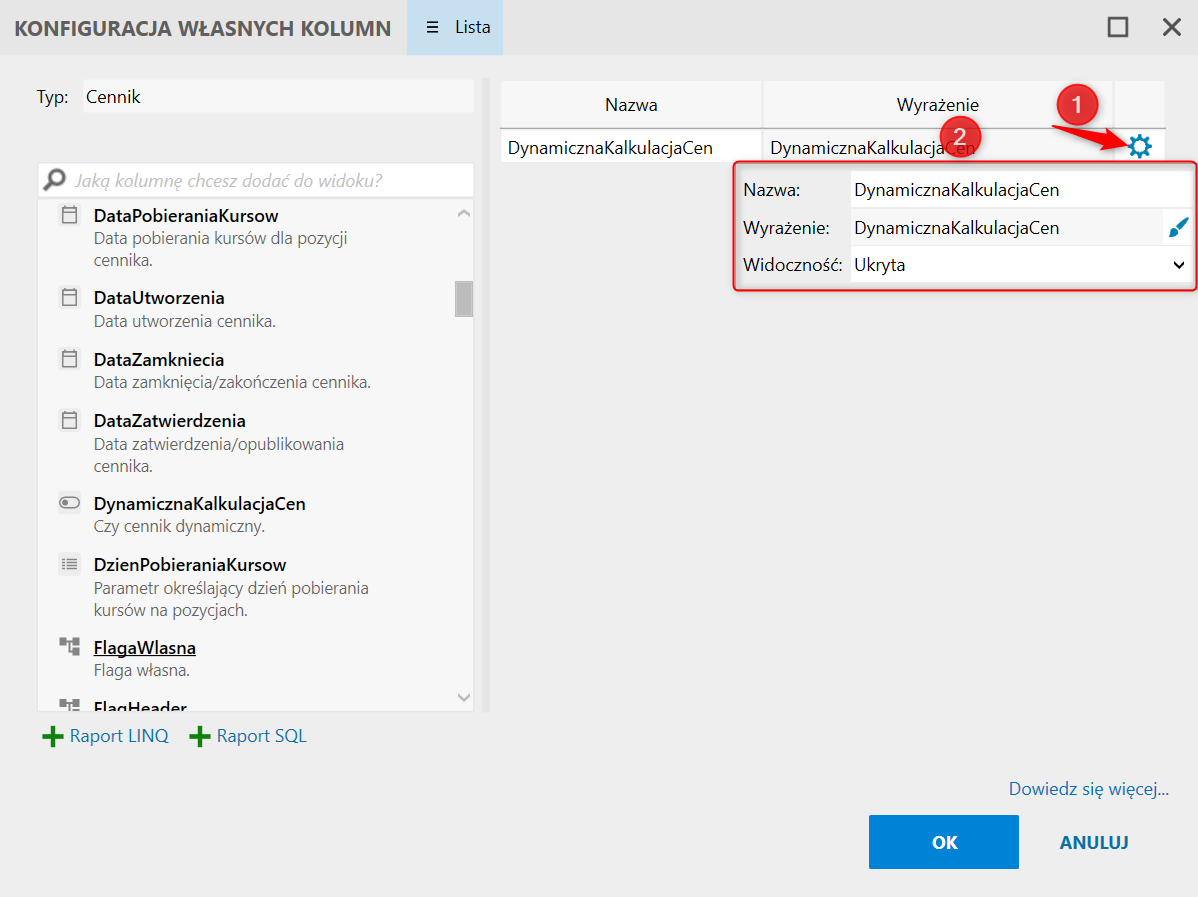Image resolution: width=1198 pixels, height=897 pixels.
Task: Switch to the Lista tab
Action: [455, 27]
